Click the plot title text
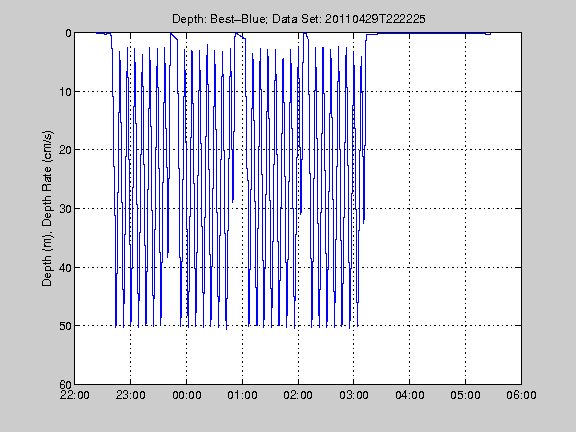 tap(299, 19)
